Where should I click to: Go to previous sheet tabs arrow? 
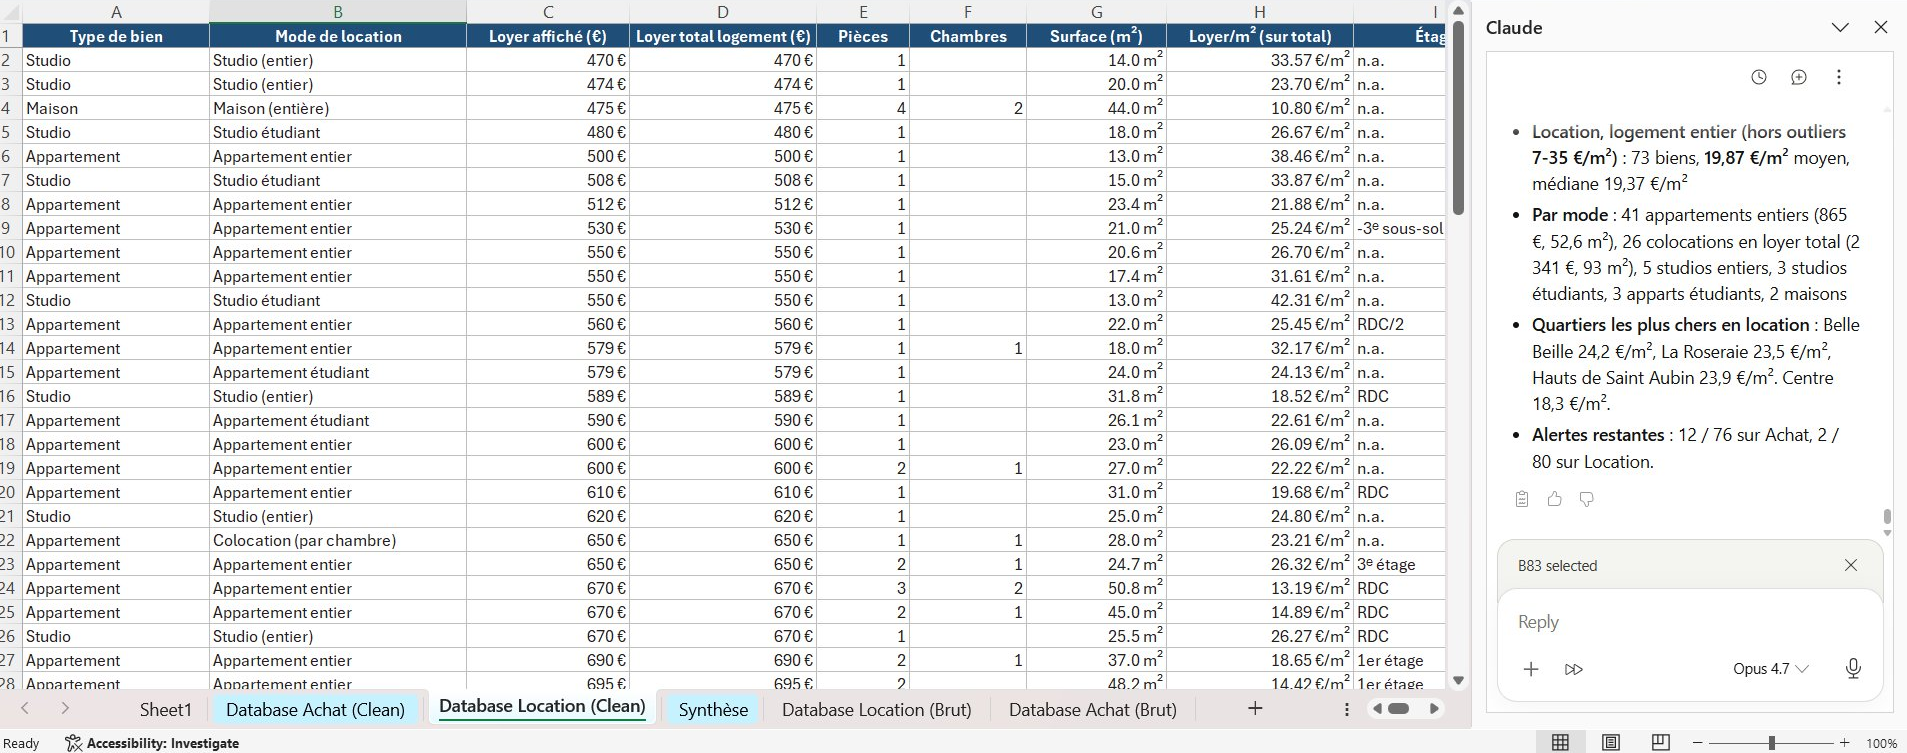pyautogui.click(x=25, y=709)
